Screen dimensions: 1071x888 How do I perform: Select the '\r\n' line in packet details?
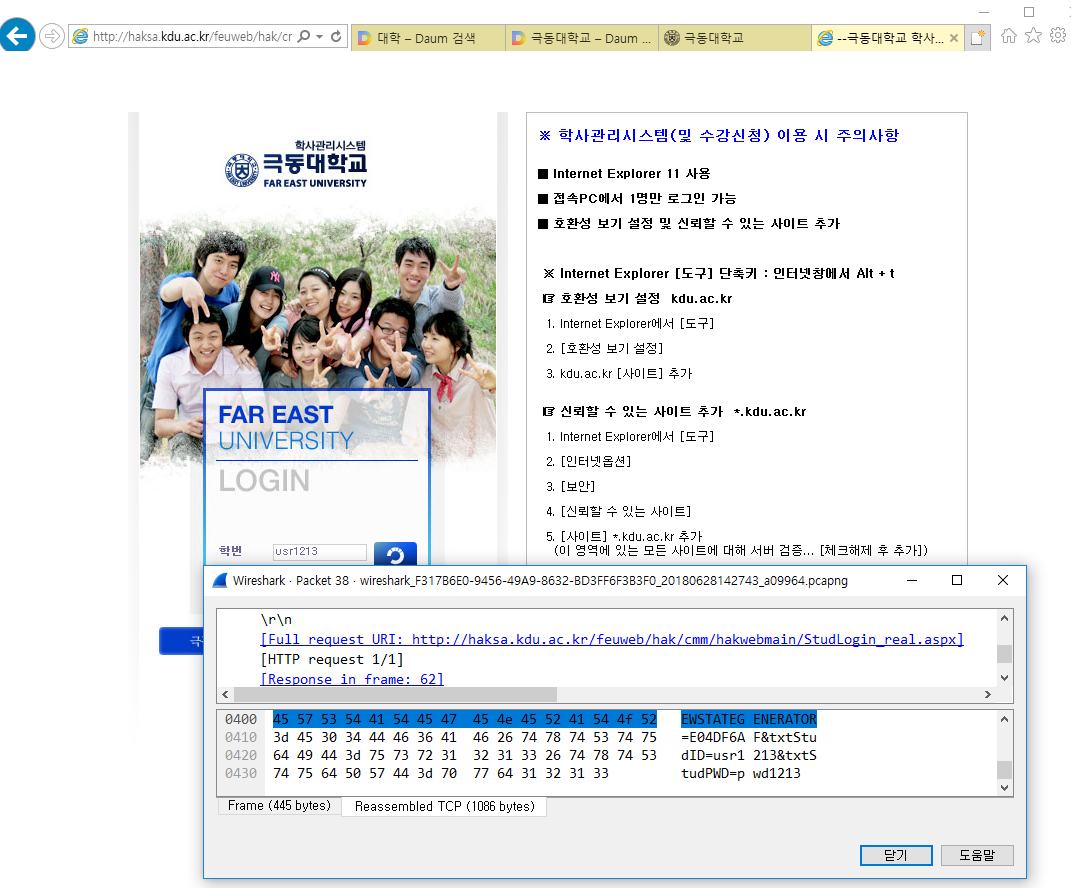[276, 620]
